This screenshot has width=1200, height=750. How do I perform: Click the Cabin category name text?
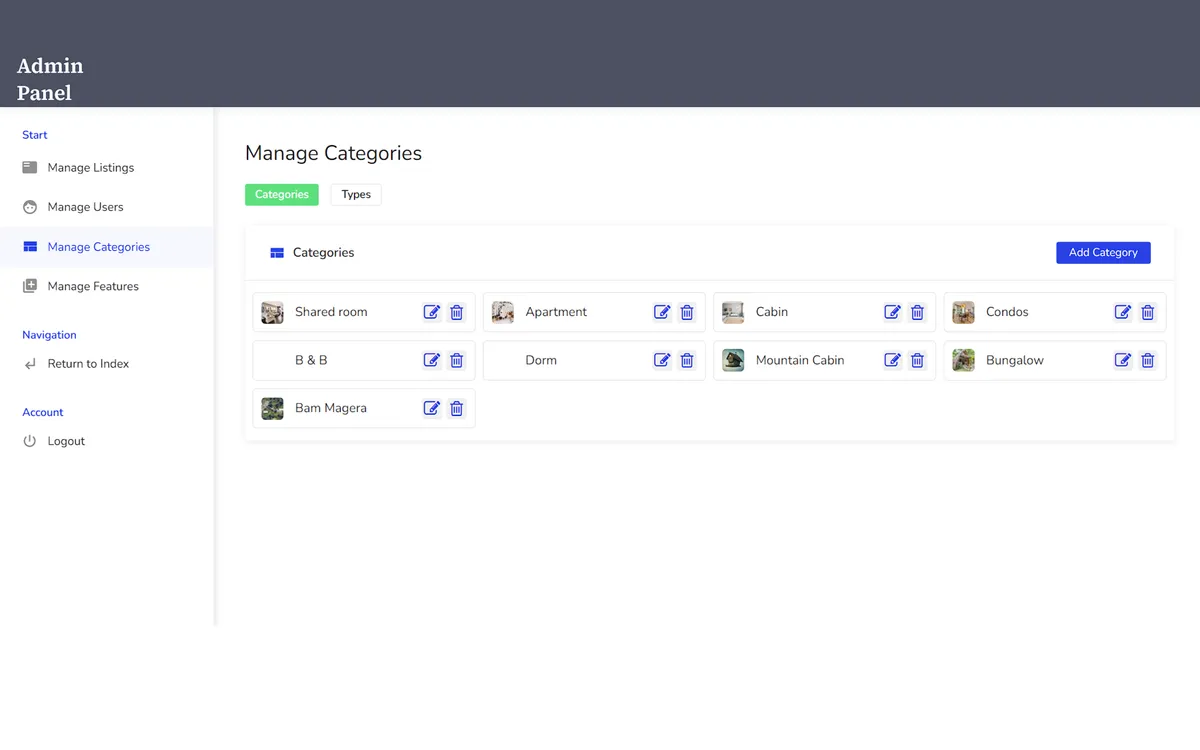coord(772,312)
